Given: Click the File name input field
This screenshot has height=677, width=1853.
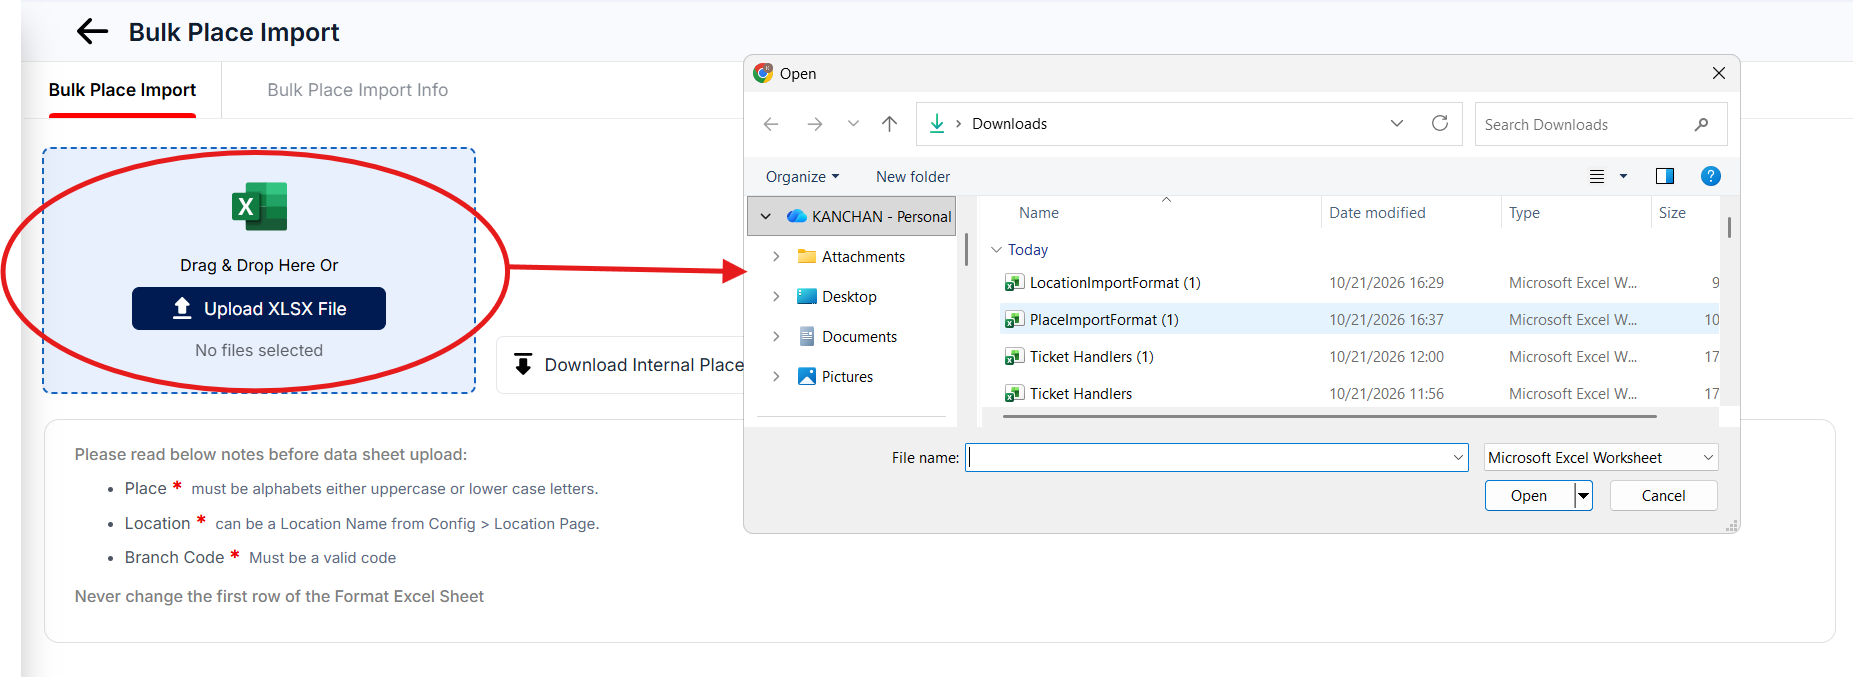Looking at the screenshot, I should point(1216,458).
